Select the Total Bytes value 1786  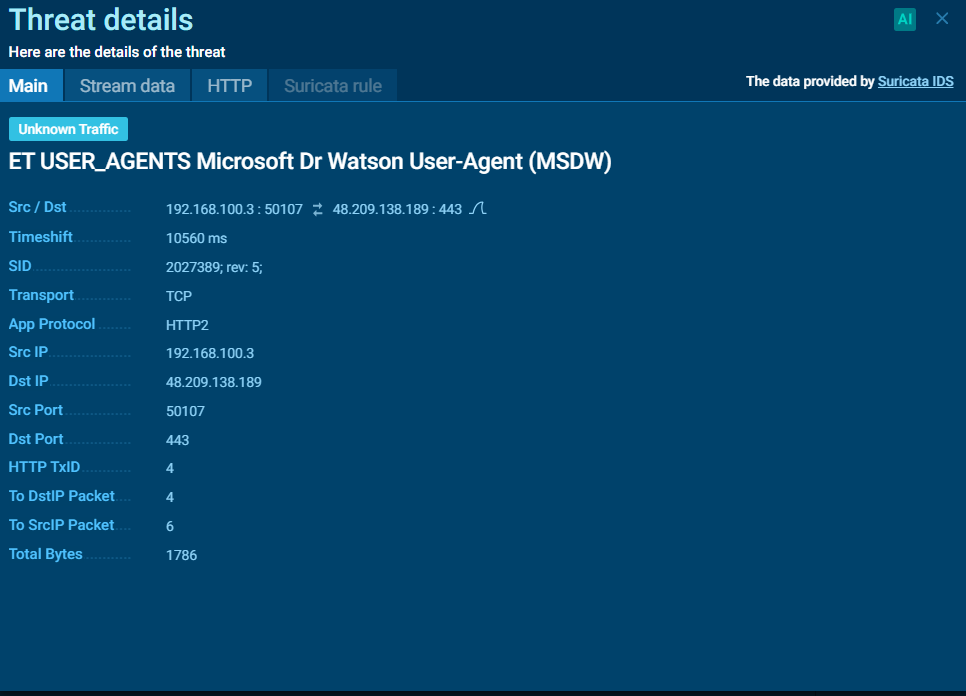(x=182, y=556)
